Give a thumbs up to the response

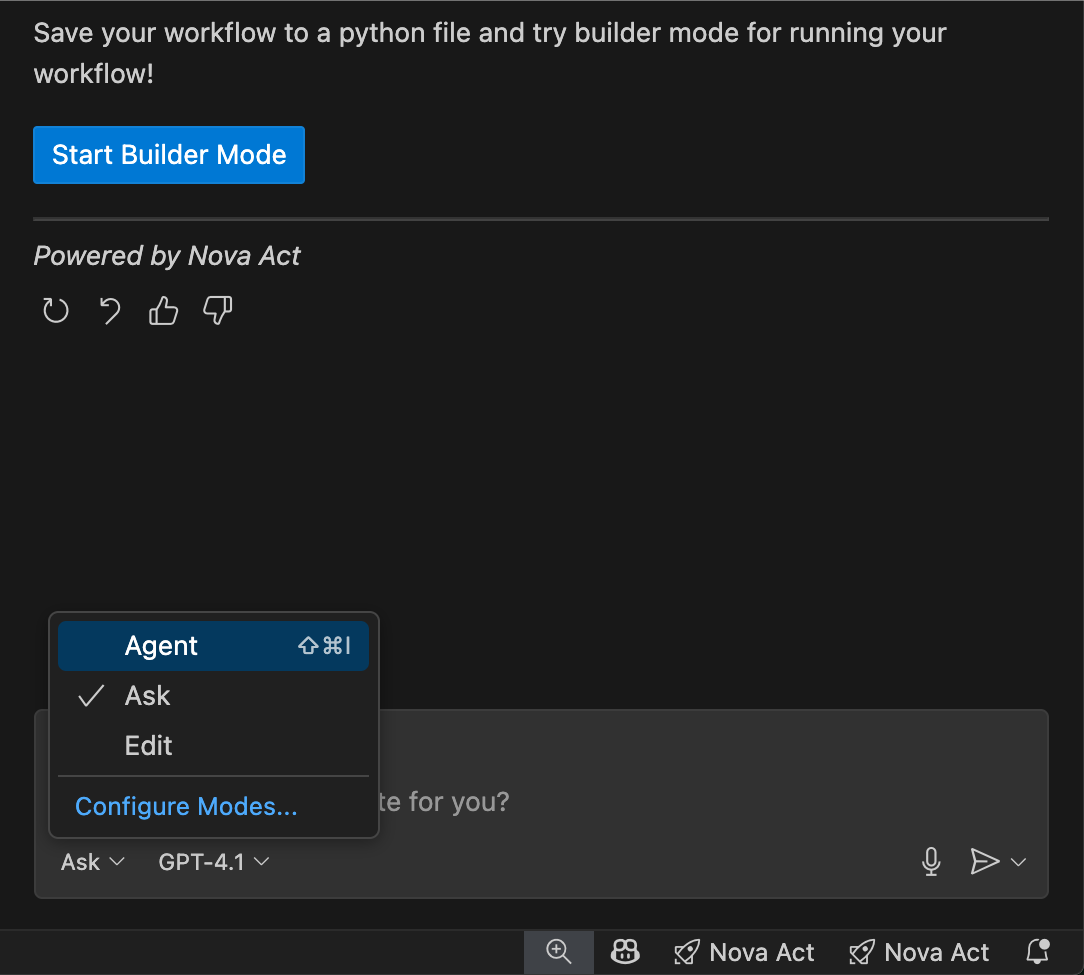tap(163, 311)
